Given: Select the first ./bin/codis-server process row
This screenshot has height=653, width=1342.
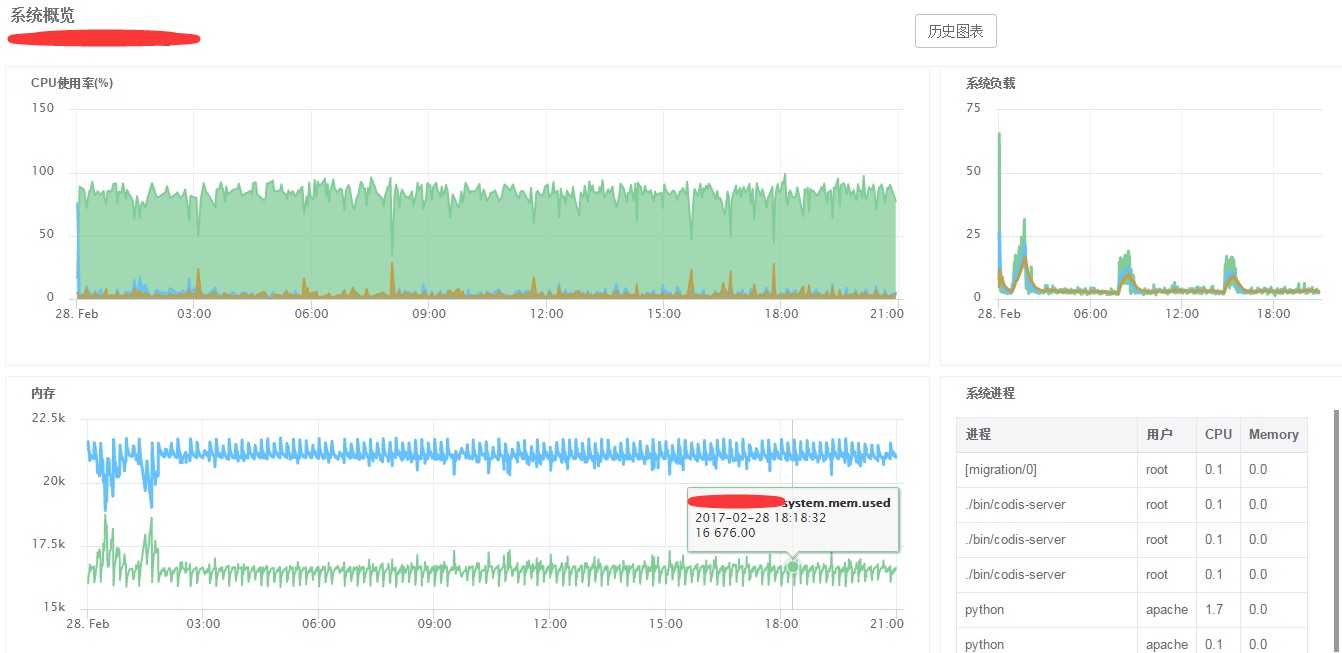Looking at the screenshot, I should click(x=1132, y=505).
